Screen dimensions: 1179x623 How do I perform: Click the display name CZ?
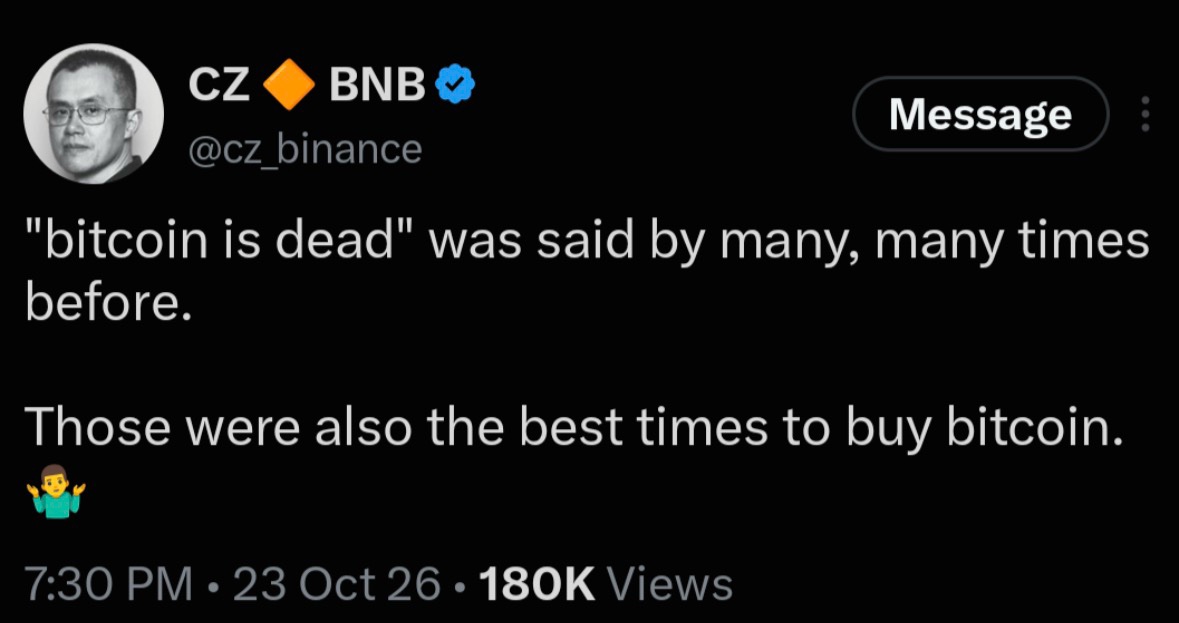(x=218, y=85)
